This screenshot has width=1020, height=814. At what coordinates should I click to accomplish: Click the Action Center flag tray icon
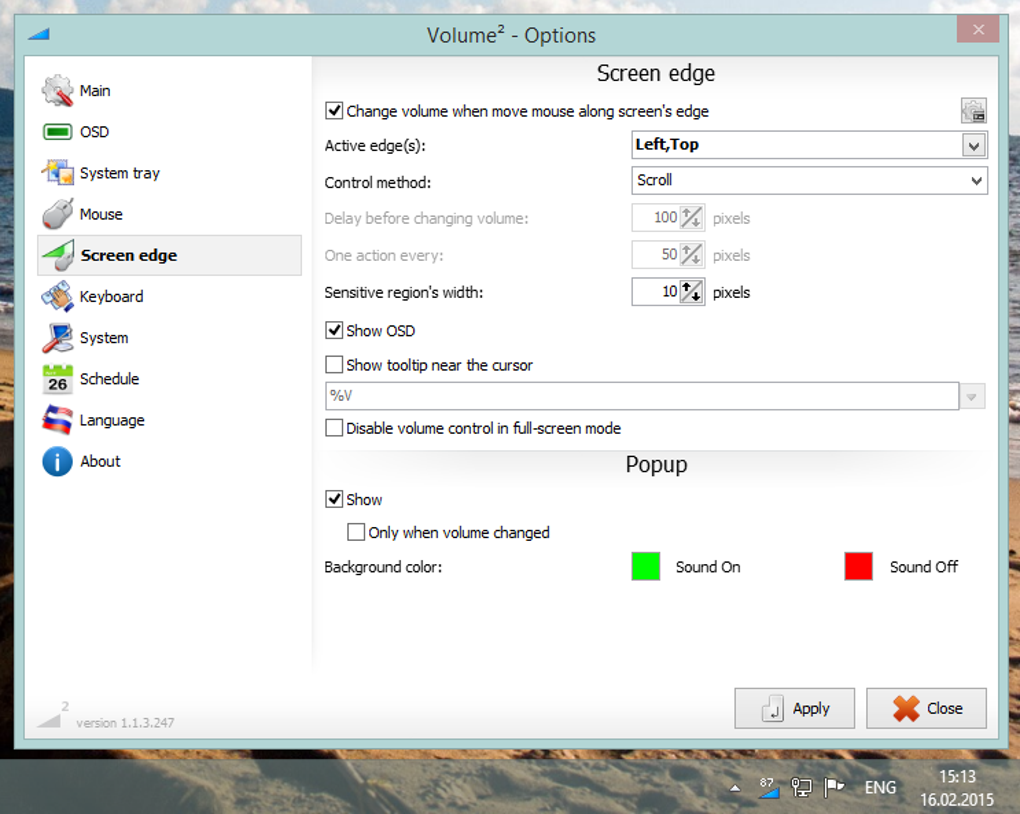[834, 787]
